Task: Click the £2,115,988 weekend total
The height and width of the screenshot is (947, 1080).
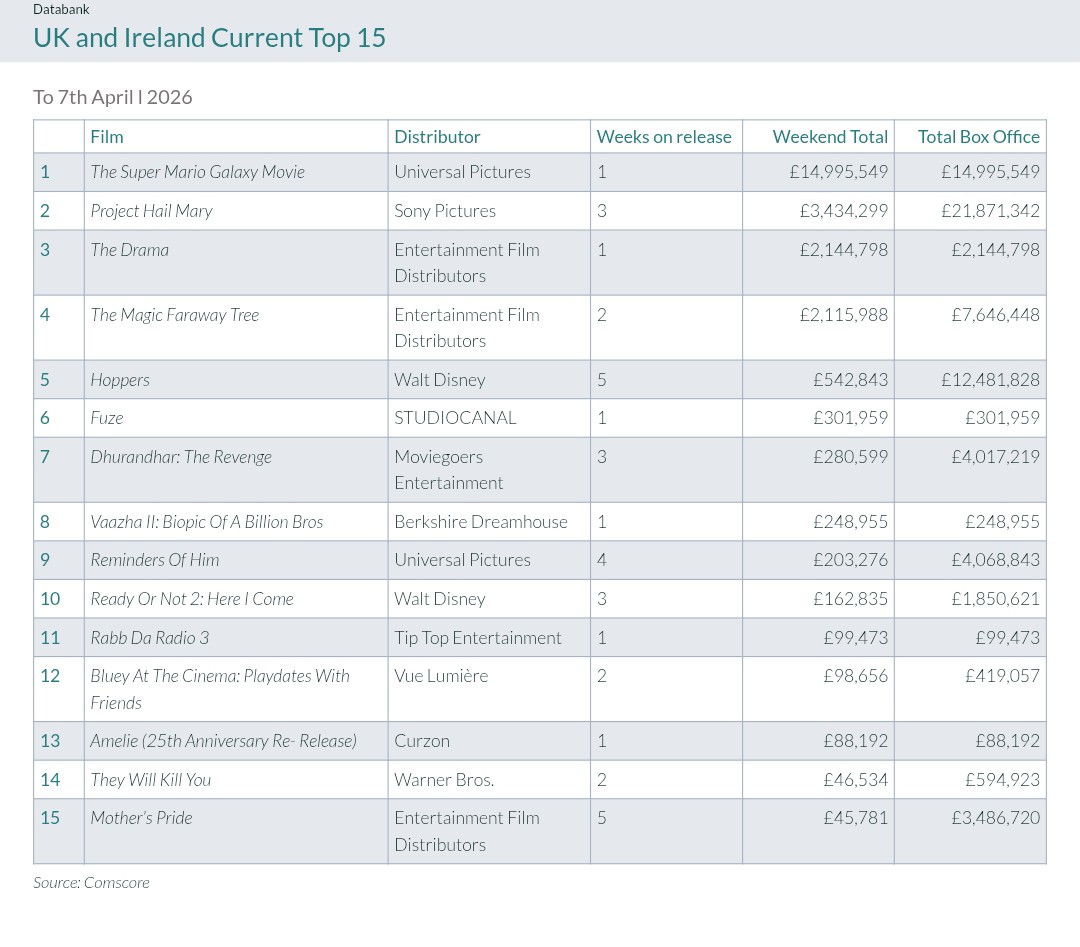Action: pyautogui.click(x=844, y=315)
